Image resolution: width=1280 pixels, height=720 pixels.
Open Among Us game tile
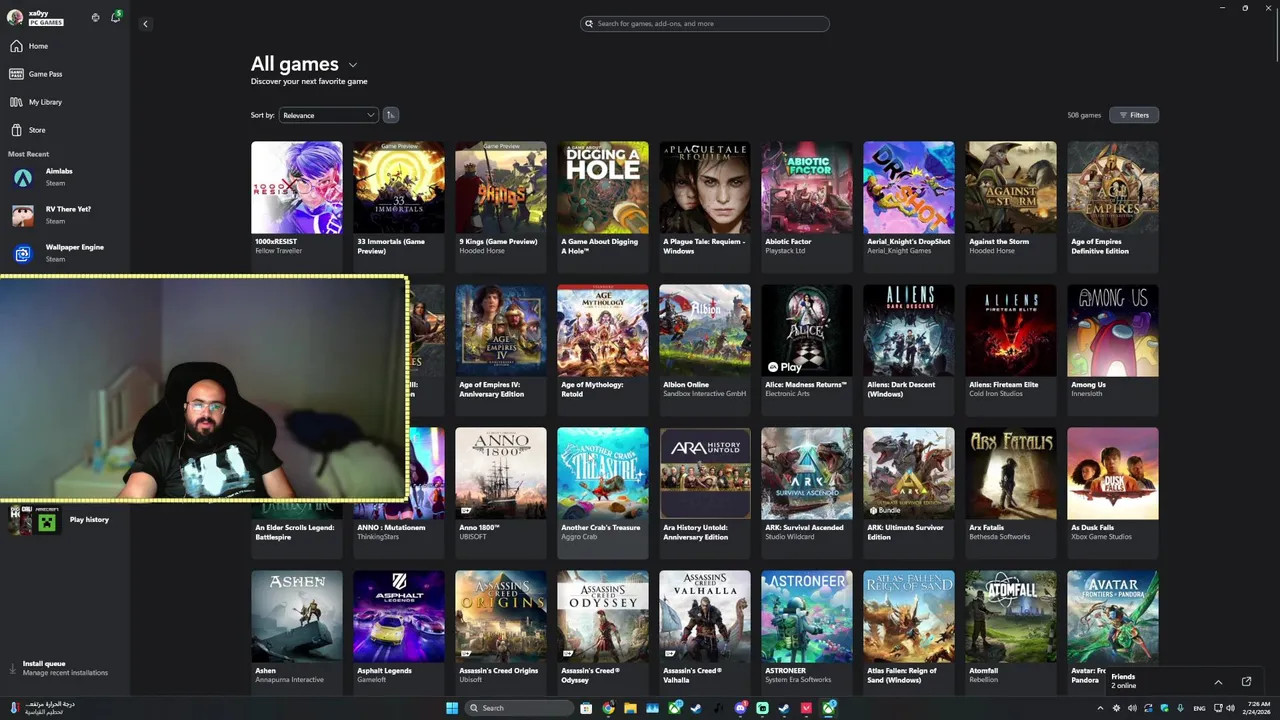tap(1113, 349)
